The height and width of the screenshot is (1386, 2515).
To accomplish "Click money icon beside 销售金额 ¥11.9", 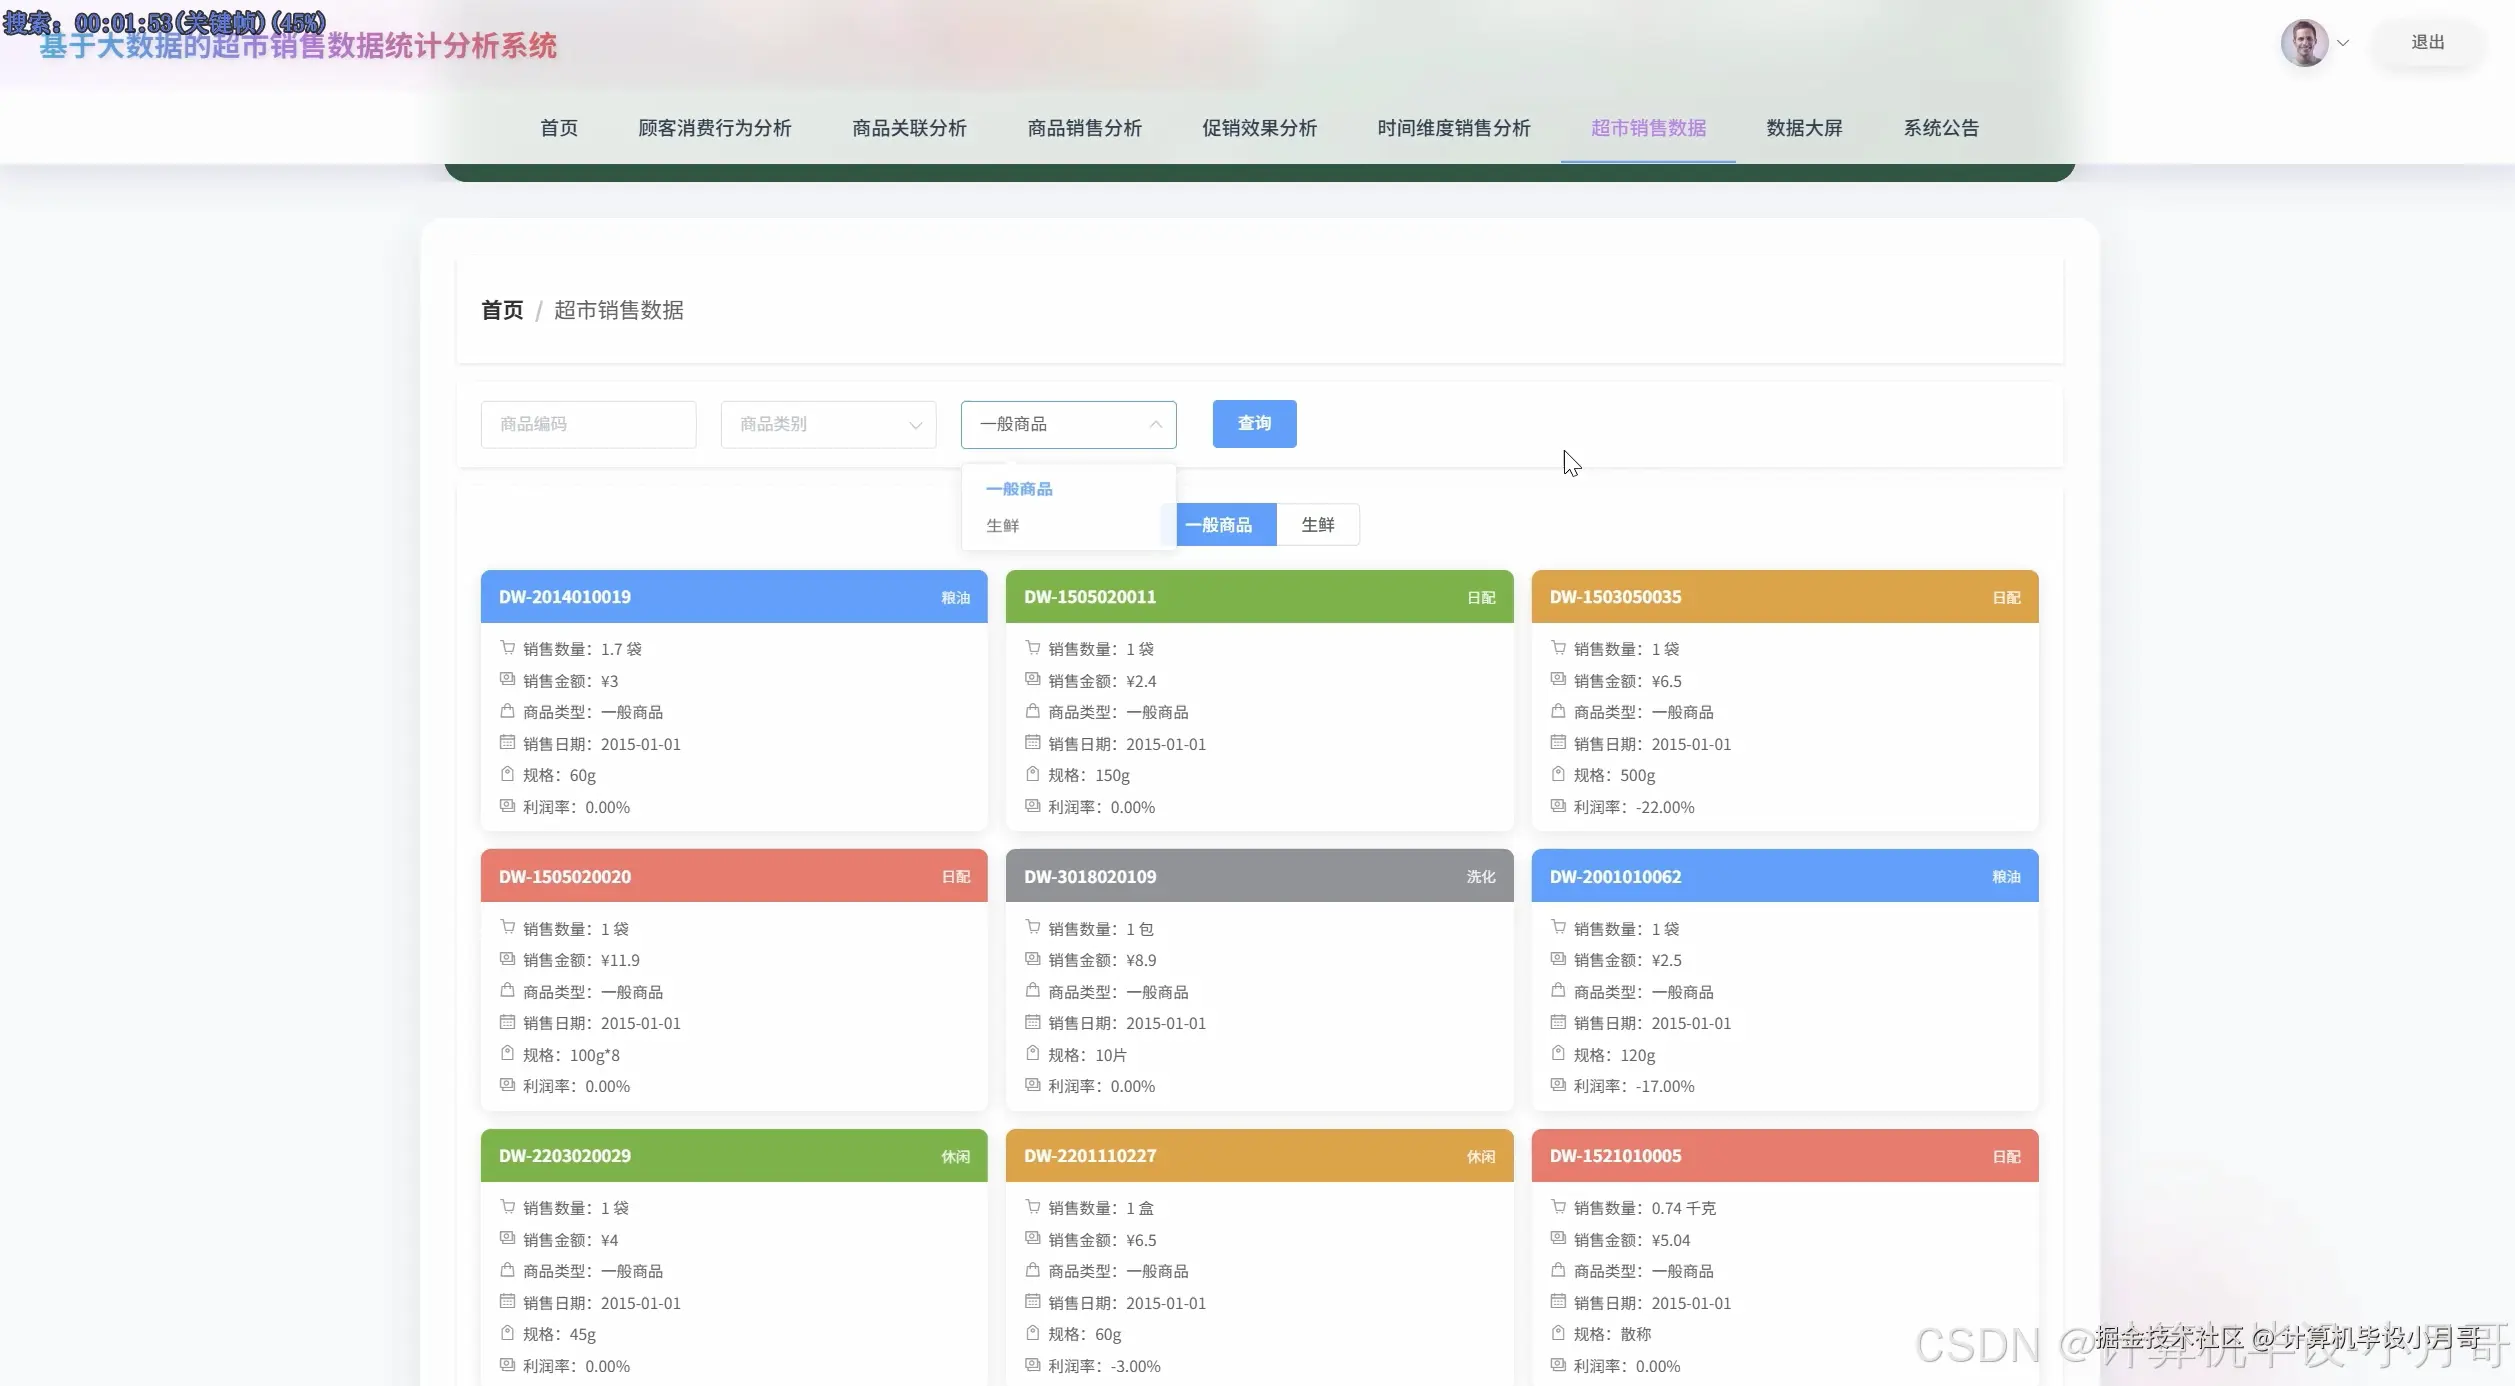I will click(x=507, y=959).
